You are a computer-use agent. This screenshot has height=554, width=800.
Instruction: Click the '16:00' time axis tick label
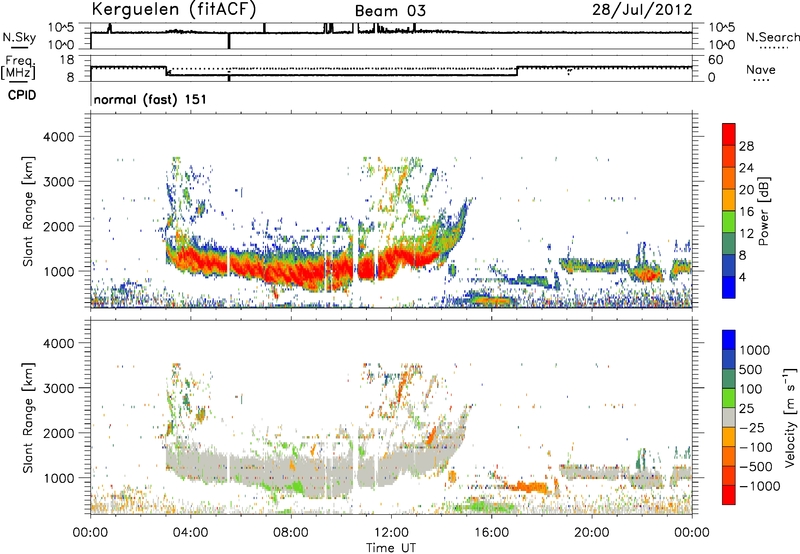(x=492, y=533)
